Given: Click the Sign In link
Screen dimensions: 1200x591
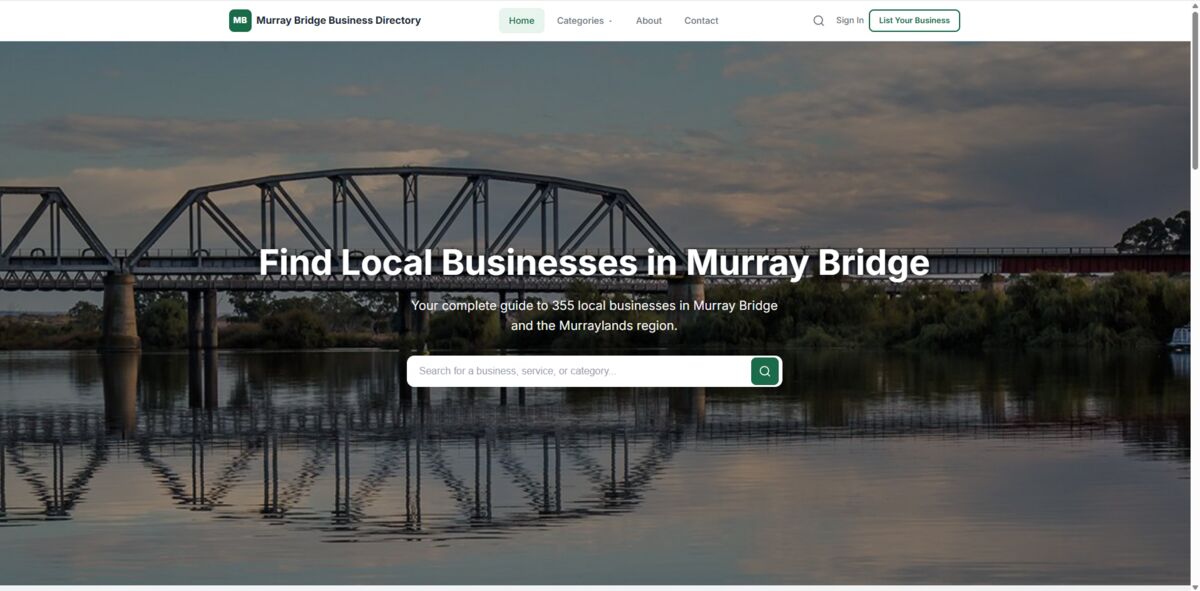Looking at the screenshot, I should tap(848, 20).
